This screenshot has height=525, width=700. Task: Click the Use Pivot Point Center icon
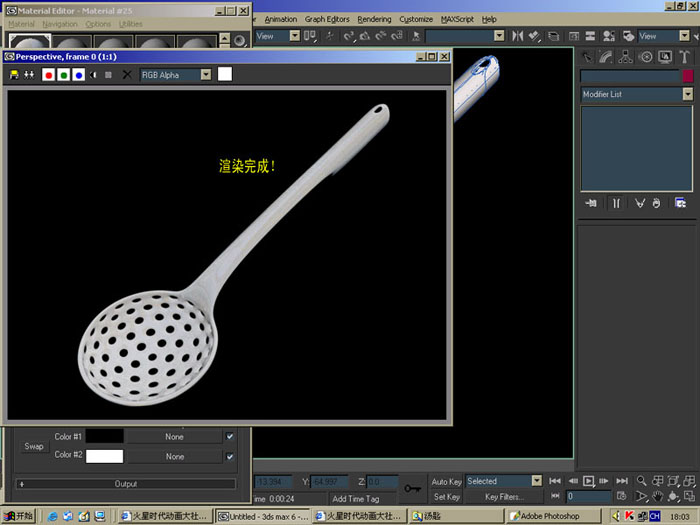[x=310, y=36]
